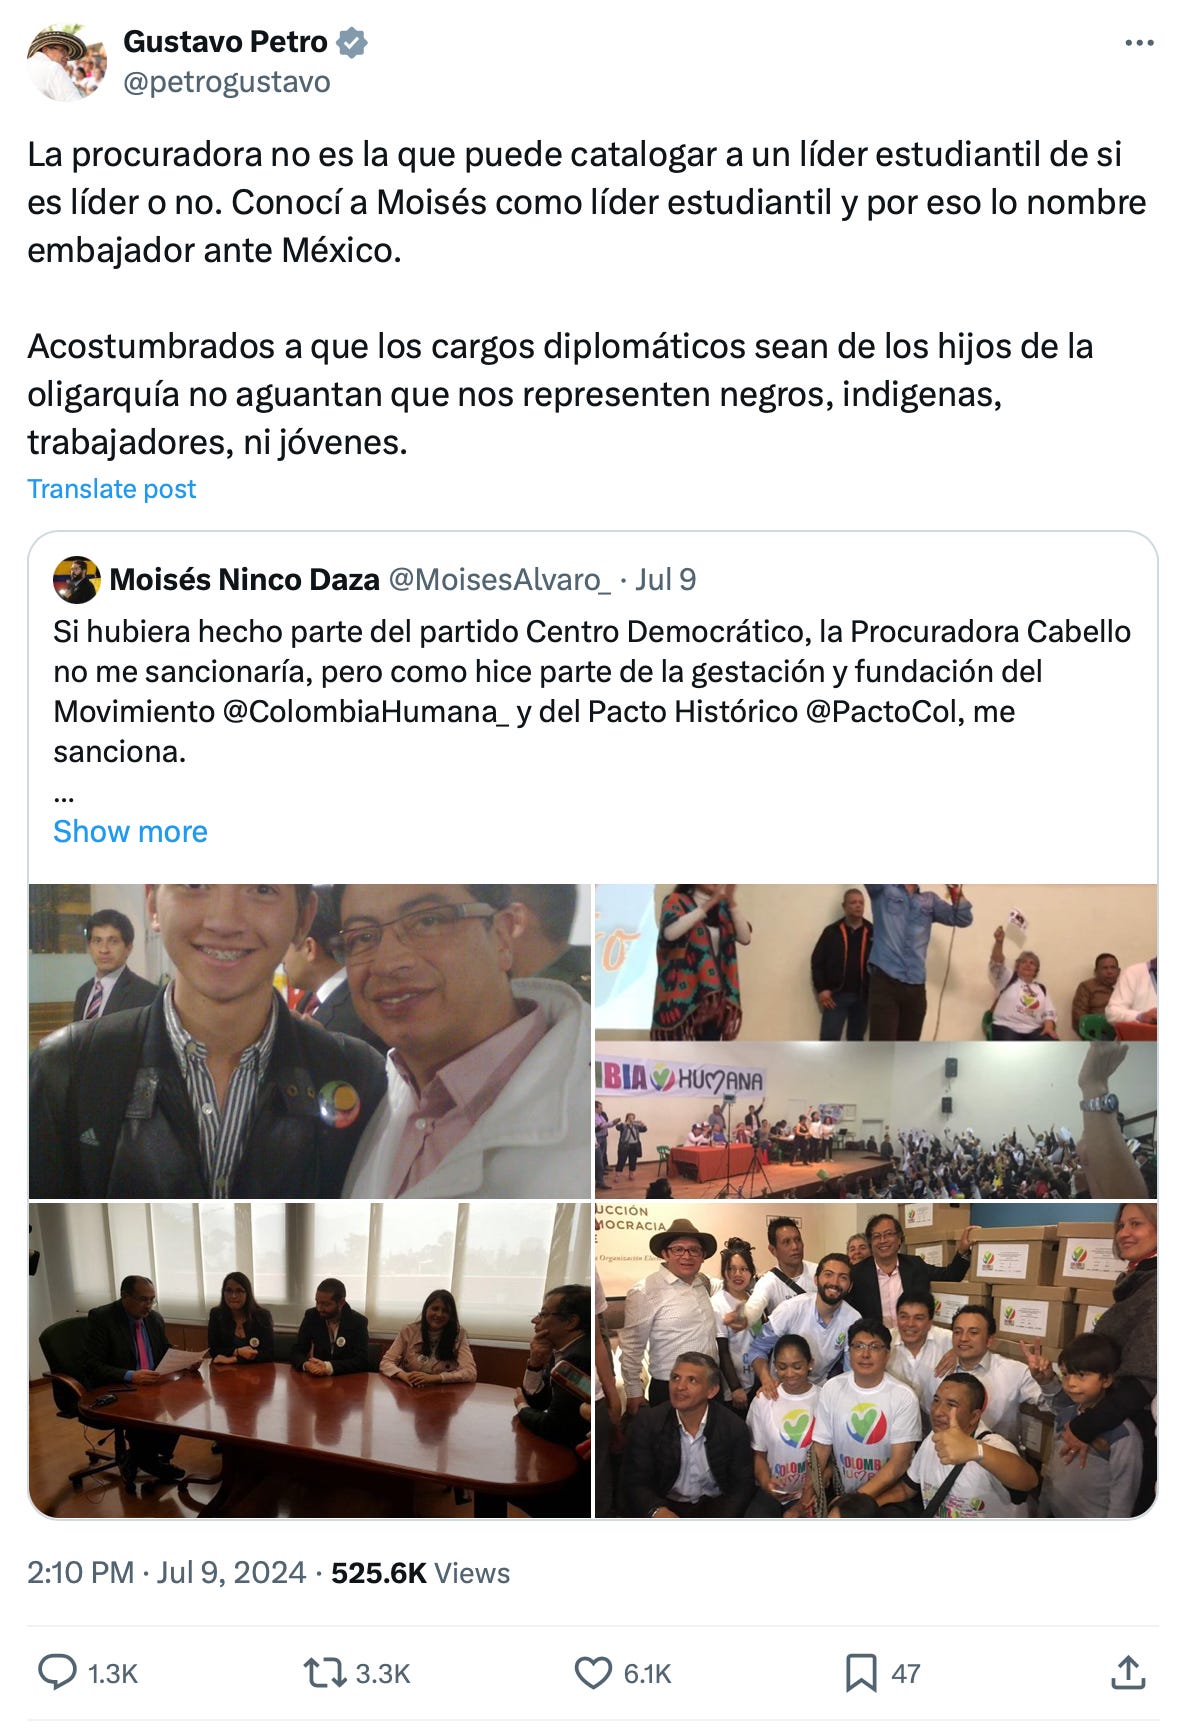Click Translate post link
The width and height of the screenshot is (1190, 1732).
pyautogui.click(x=111, y=489)
